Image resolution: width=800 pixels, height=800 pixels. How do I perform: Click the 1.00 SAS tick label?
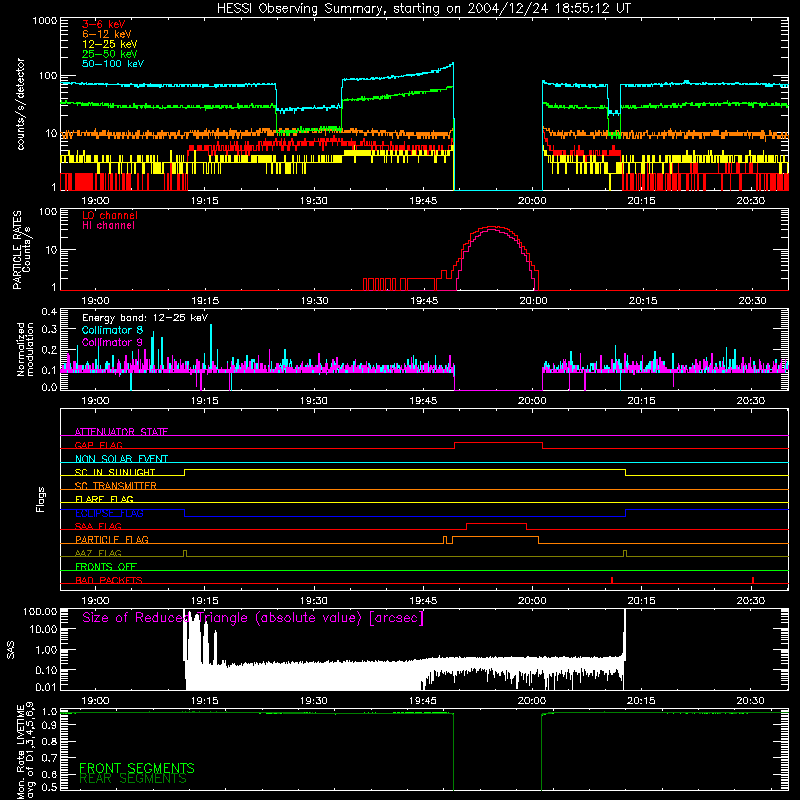point(46,650)
